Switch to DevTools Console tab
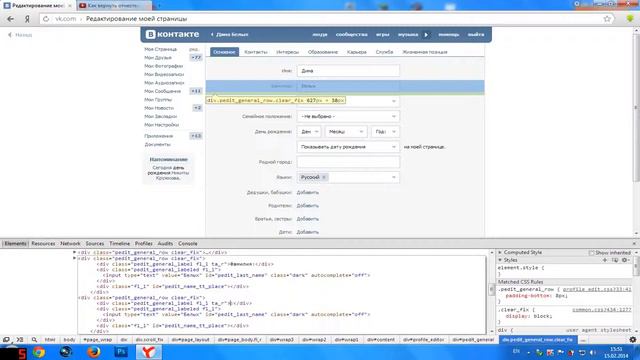 click(x=188, y=244)
